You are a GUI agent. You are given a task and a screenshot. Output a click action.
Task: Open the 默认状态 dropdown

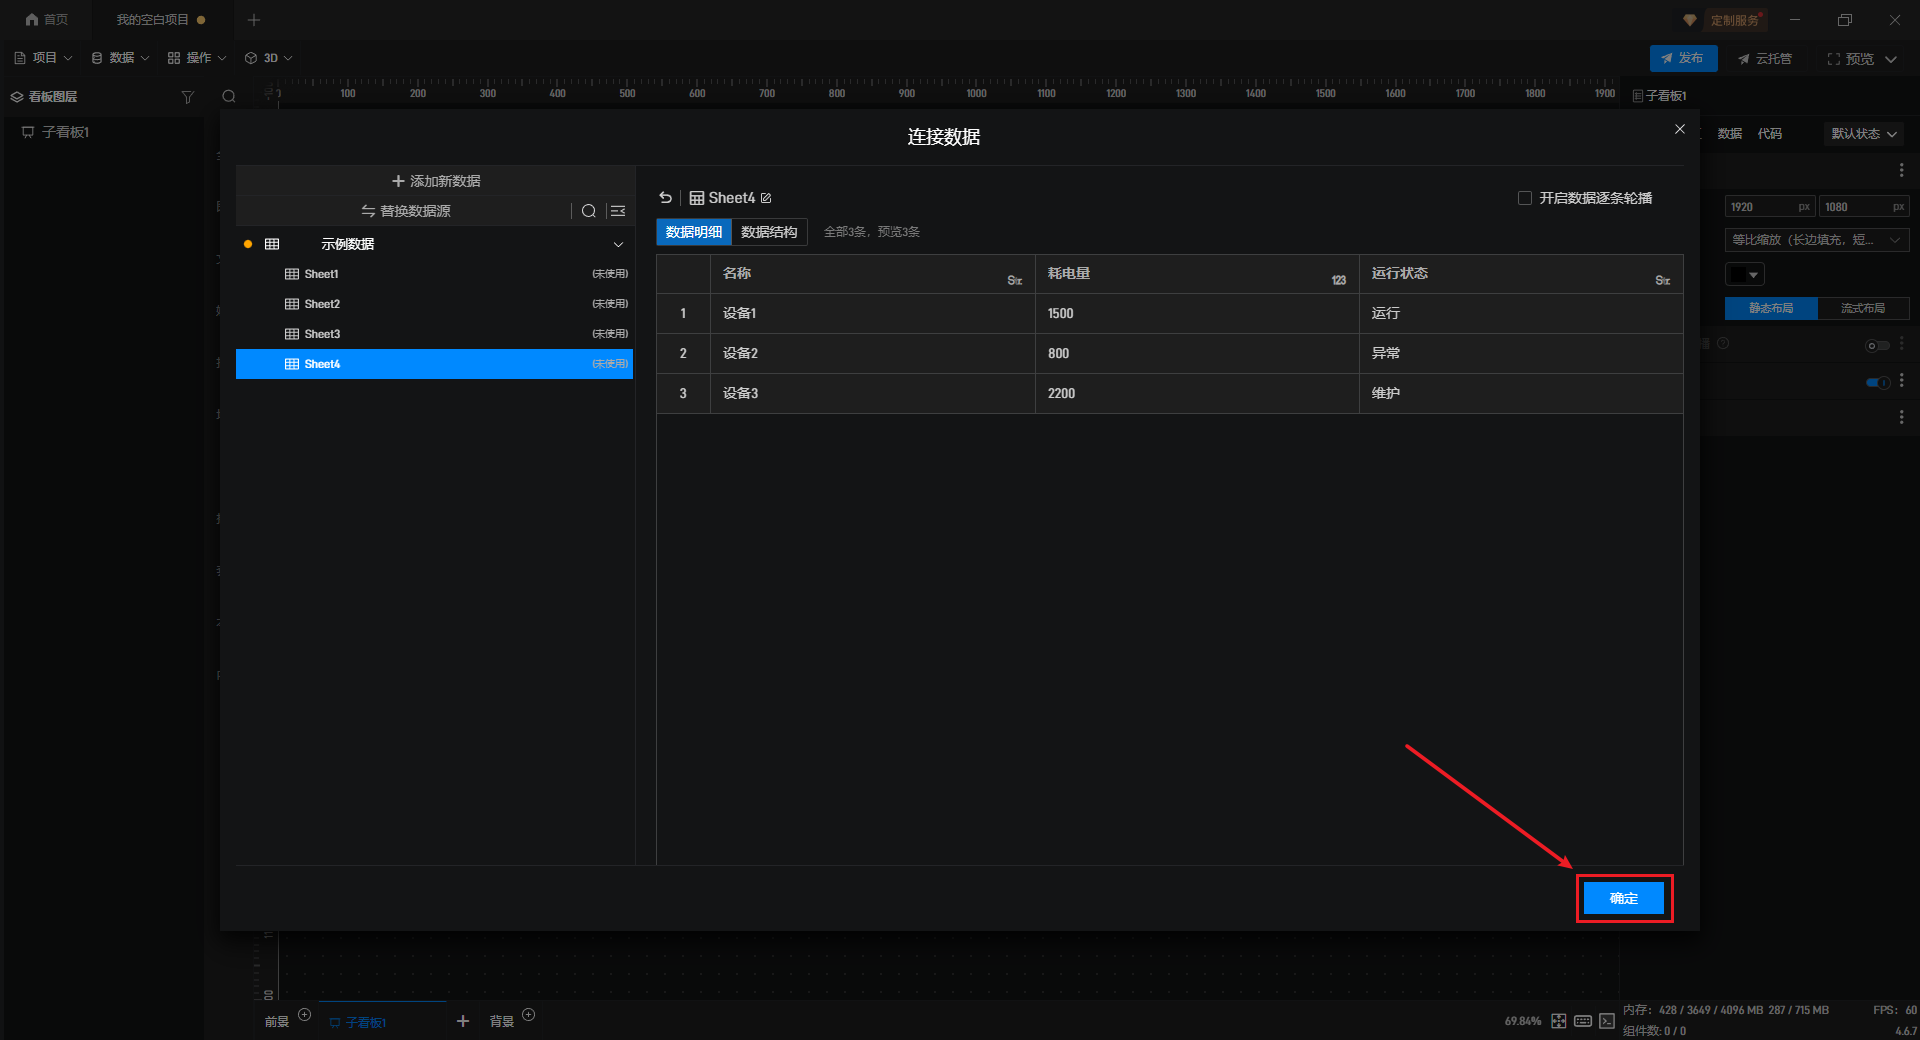pos(1864,134)
